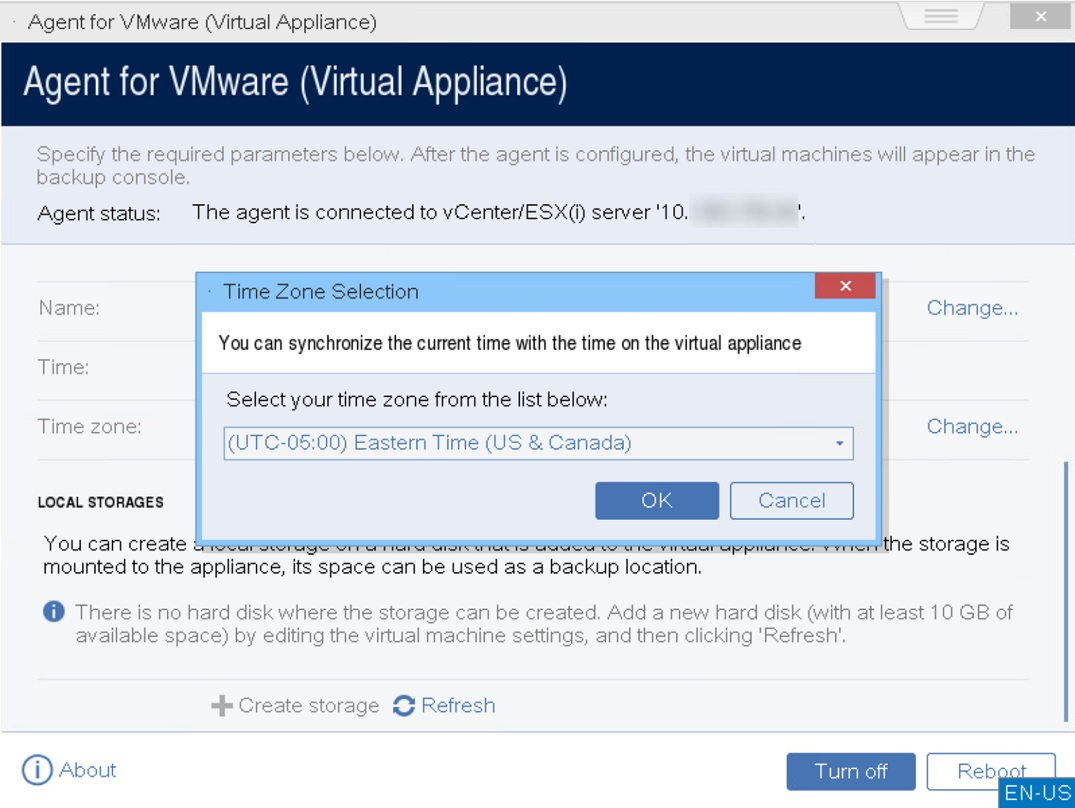The height and width of the screenshot is (808, 1075).
Task: Open the About info icon
Action: [x=37, y=770]
